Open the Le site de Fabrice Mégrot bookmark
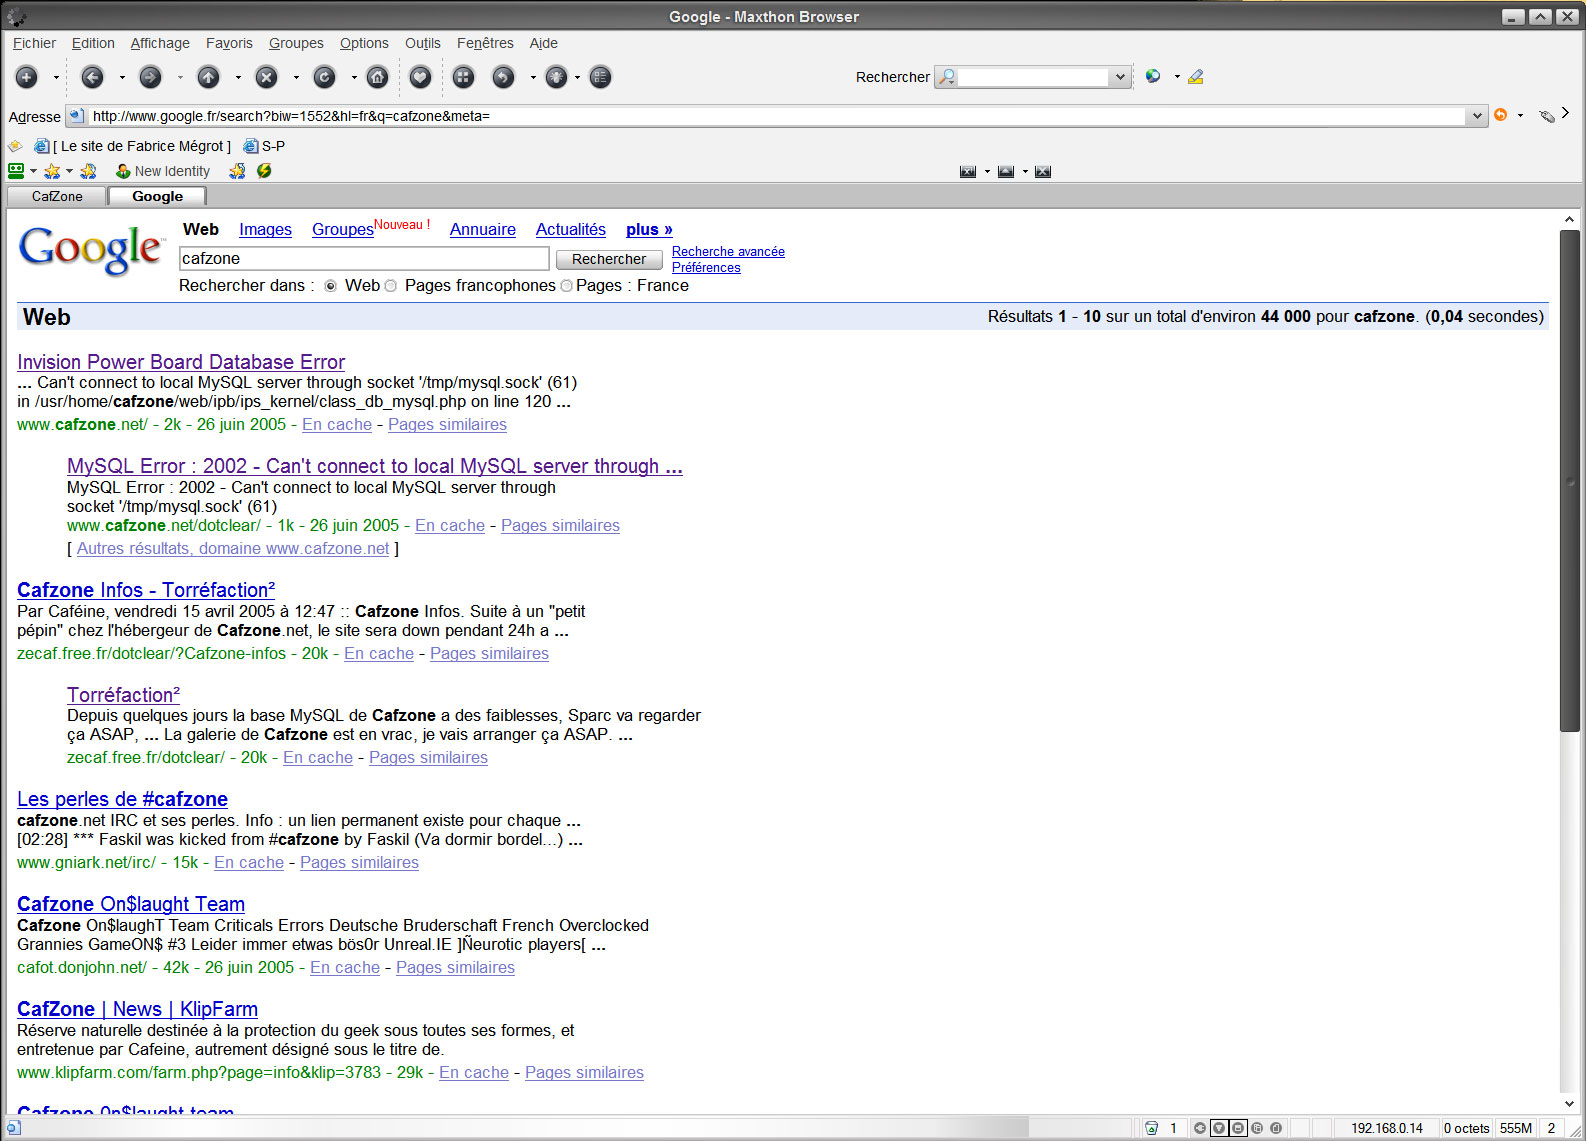Screen dimensions: 1586x1141 pyautogui.click(x=133, y=146)
